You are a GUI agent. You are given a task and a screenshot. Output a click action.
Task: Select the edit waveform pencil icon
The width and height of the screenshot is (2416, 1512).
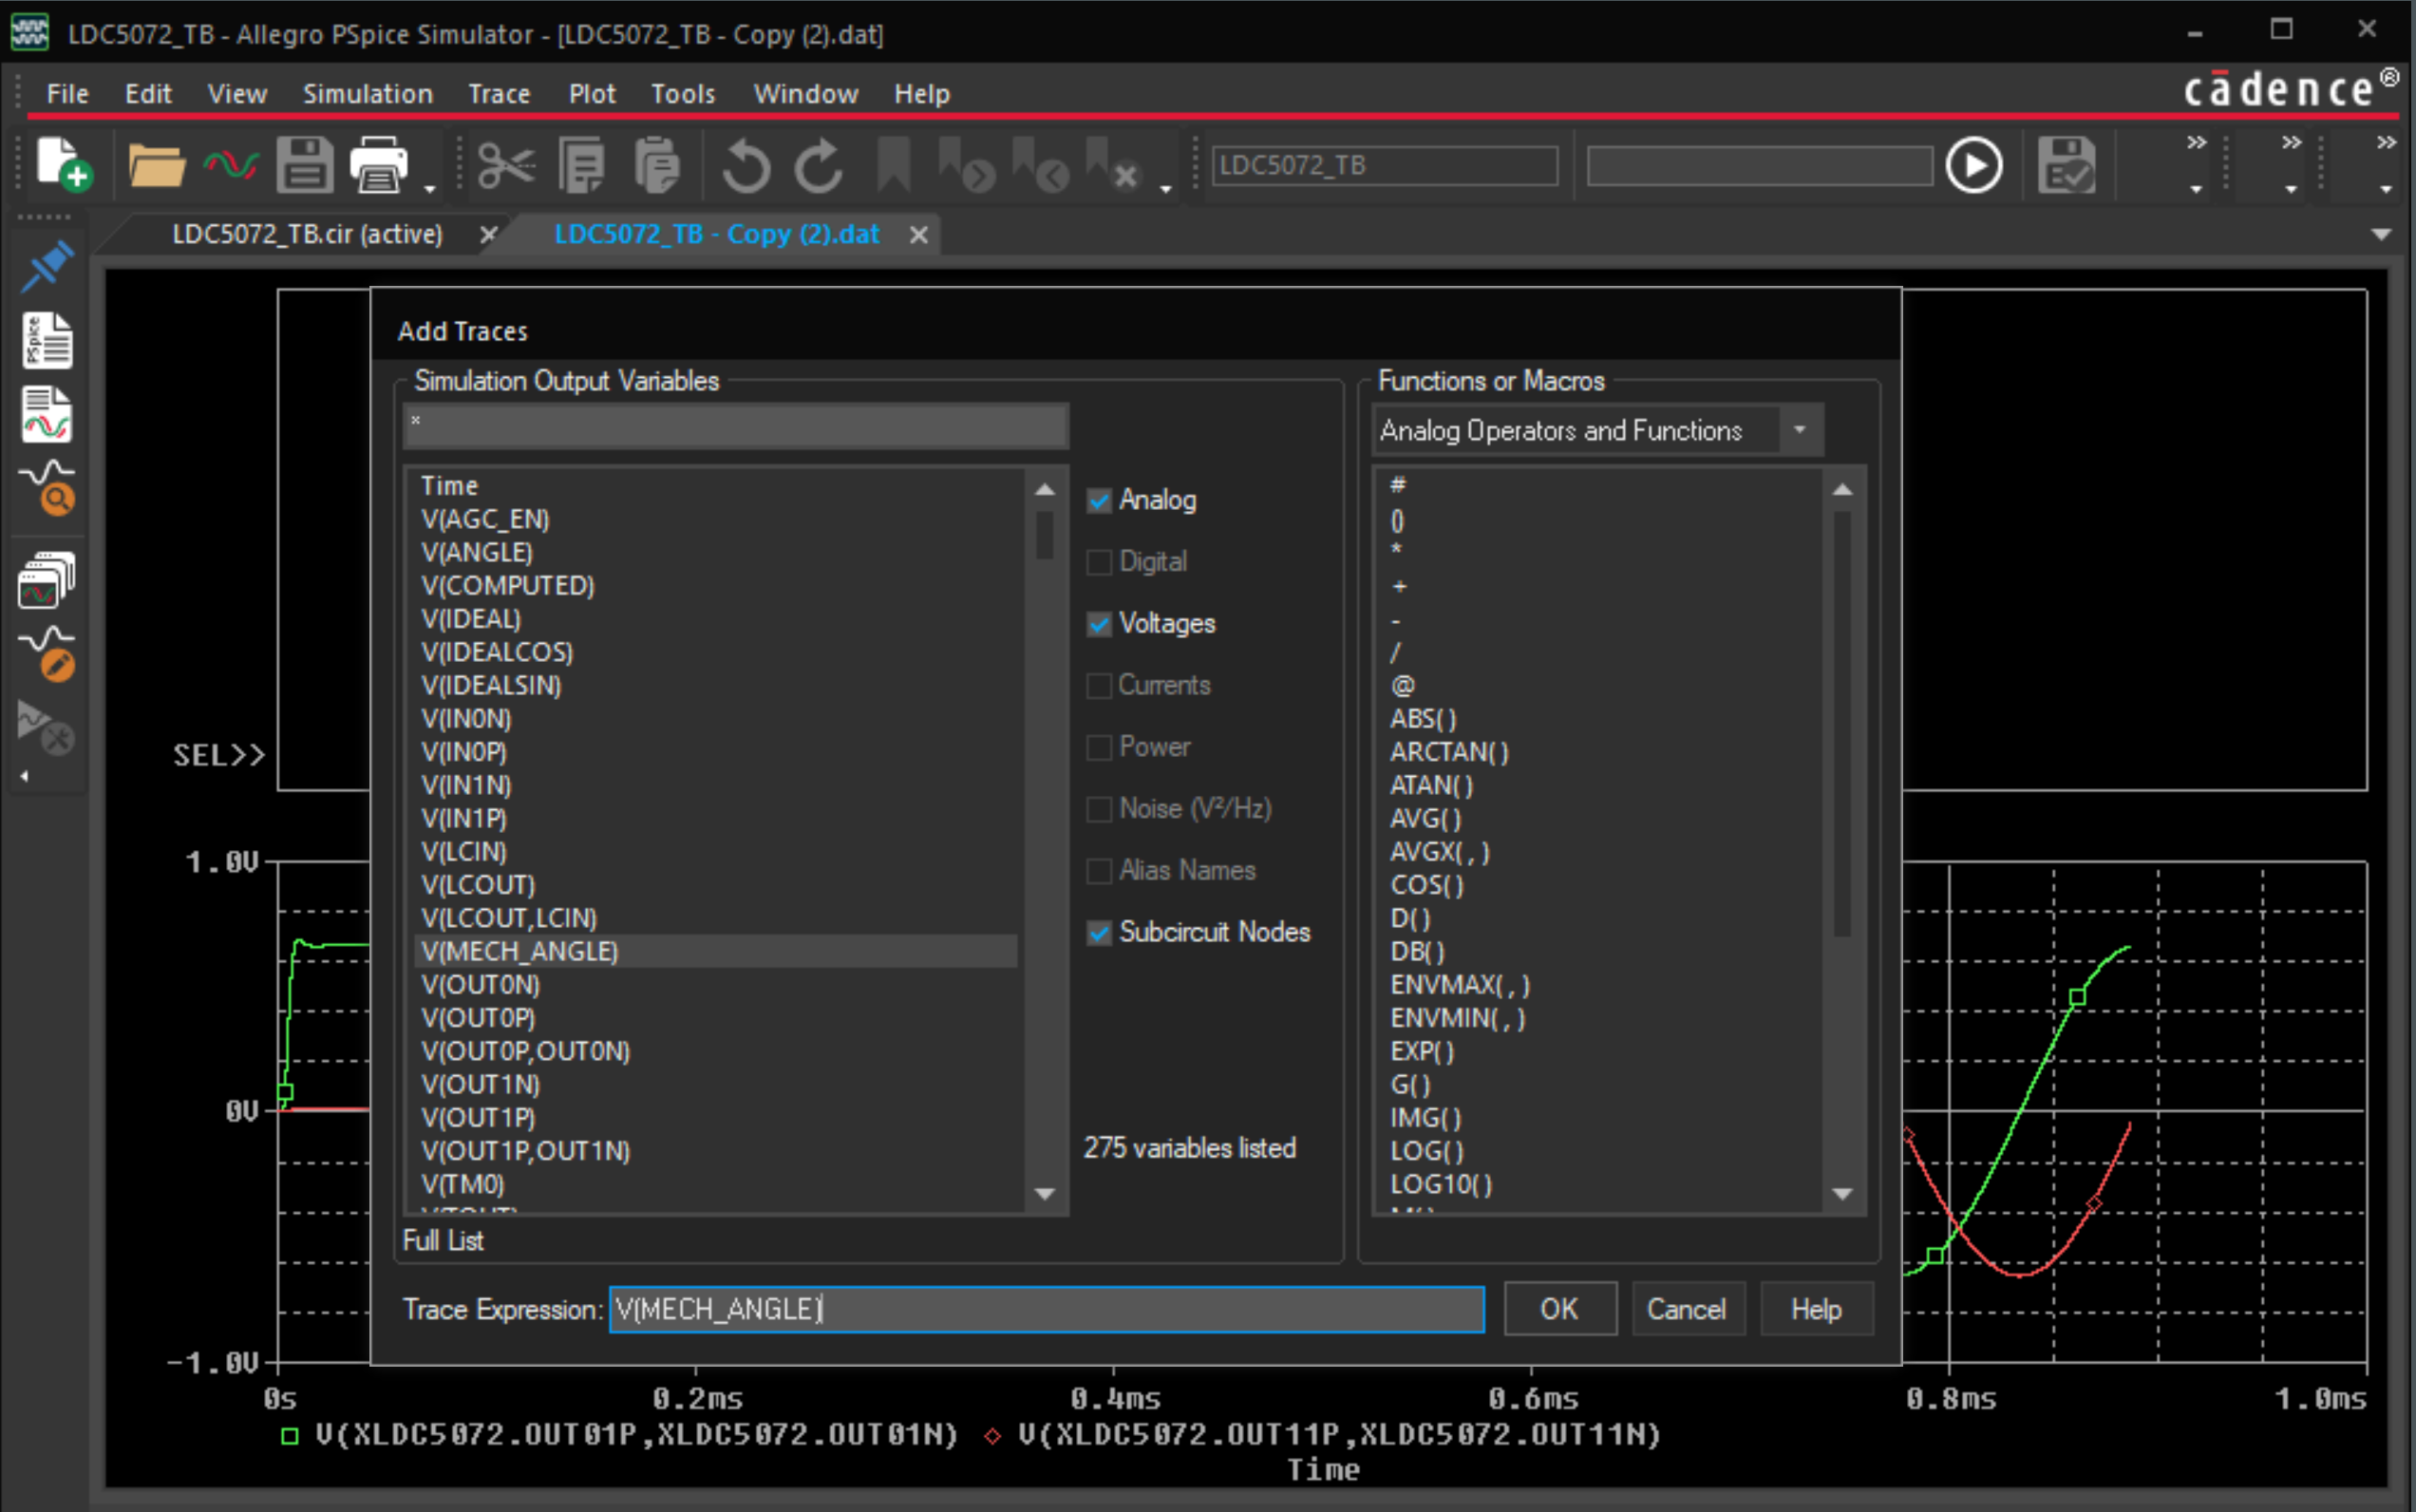48,650
